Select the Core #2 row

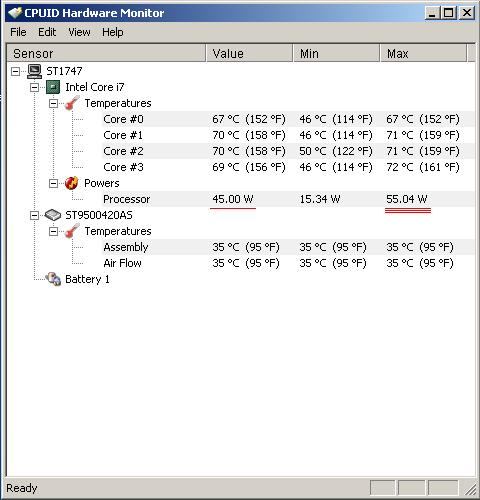pos(288,151)
